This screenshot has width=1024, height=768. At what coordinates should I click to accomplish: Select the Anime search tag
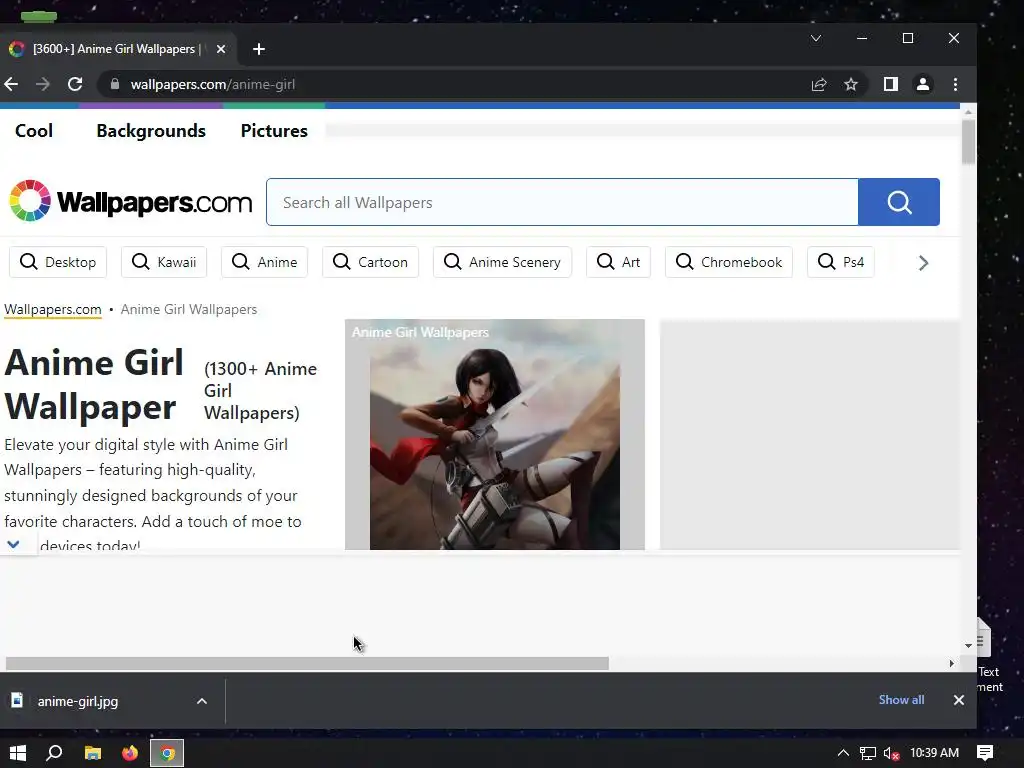click(x=264, y=262)
